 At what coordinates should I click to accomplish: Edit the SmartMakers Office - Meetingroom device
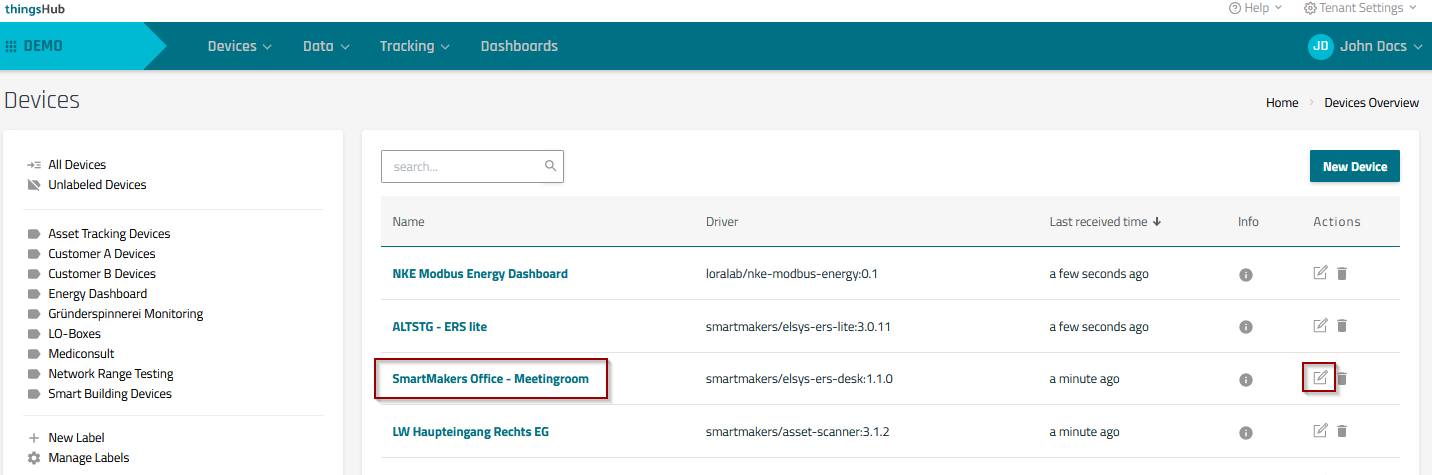(1320, 378)
